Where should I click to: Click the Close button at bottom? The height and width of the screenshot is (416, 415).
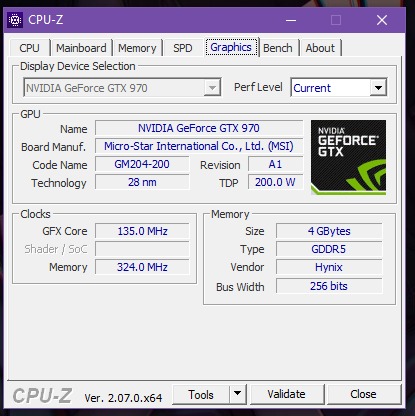(363, 394)
